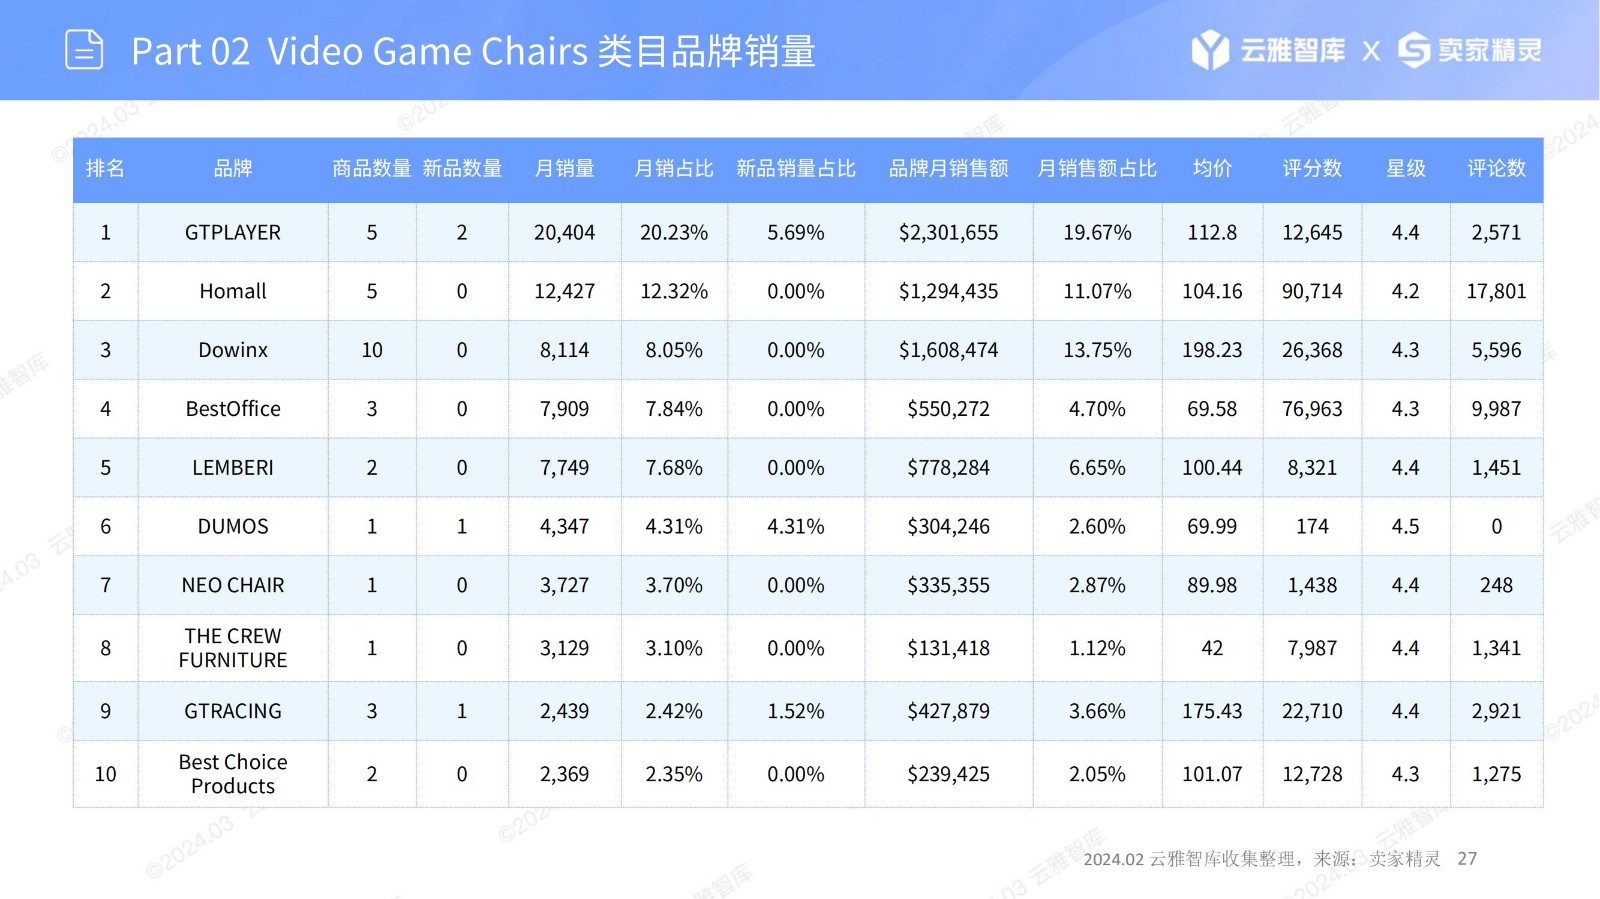The height and width of the screenshot is (899, 1600).
Task: Click the BestOffice brand cell
Action: (x=233, y=409)
